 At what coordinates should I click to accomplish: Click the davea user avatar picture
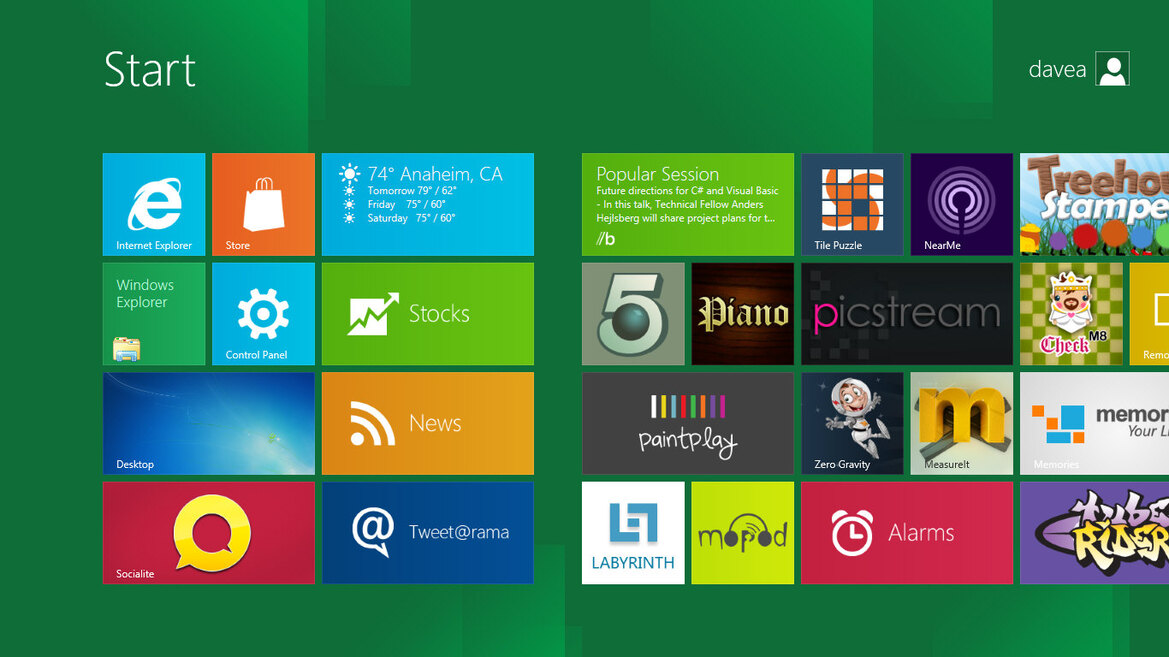(x=1112, y=69)
